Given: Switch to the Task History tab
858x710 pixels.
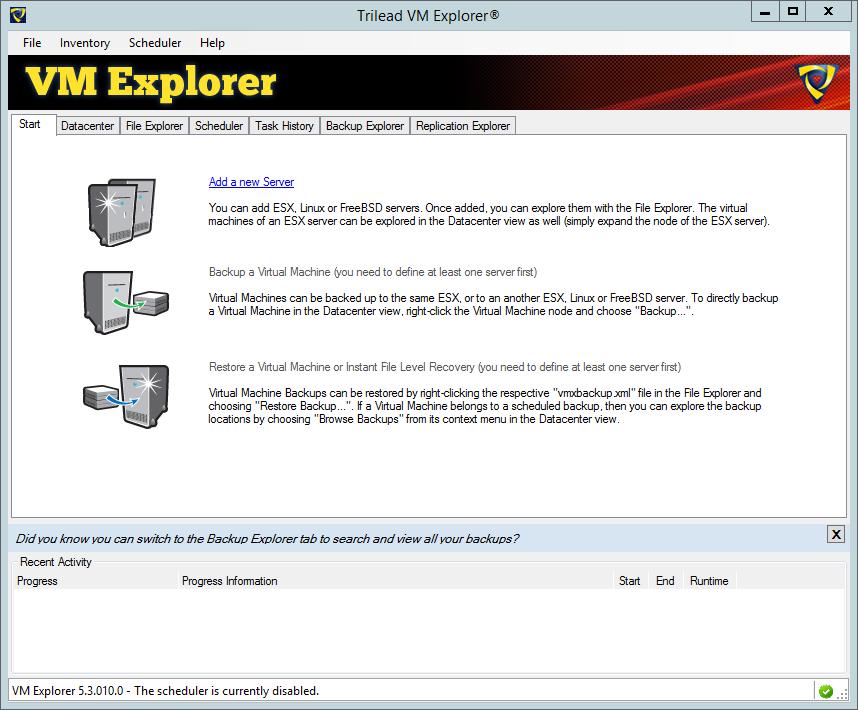Looking at the screenshot, I should [285, 126].
